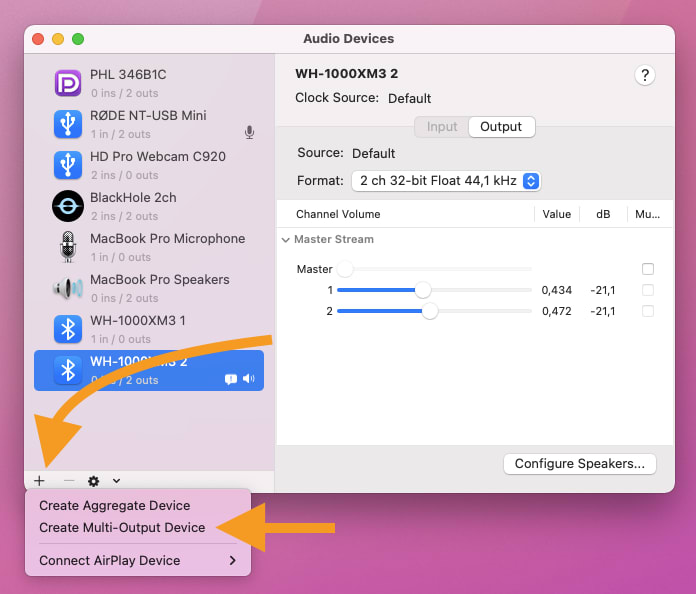Screen dimensions: 696x594
Task: Open the gear settings action menu
Action: coord(93,481)
